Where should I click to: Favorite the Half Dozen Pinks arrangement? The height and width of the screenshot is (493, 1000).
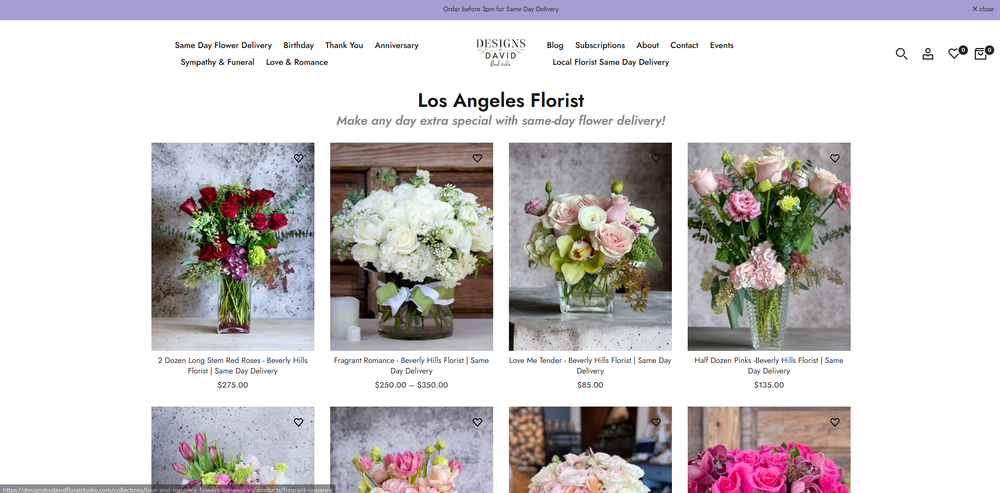[834, 158]
